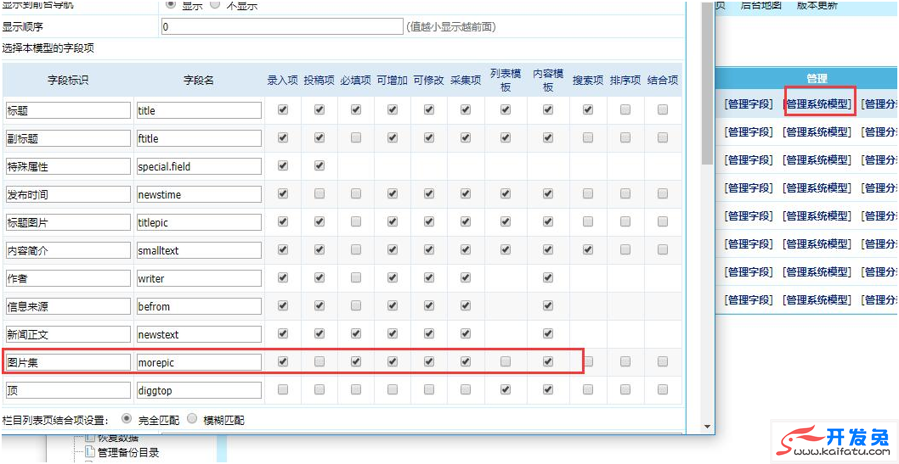Enable 投稿项 checkbox for the morepic row
The image size is (899, 464).
click(x=319, y=362)
